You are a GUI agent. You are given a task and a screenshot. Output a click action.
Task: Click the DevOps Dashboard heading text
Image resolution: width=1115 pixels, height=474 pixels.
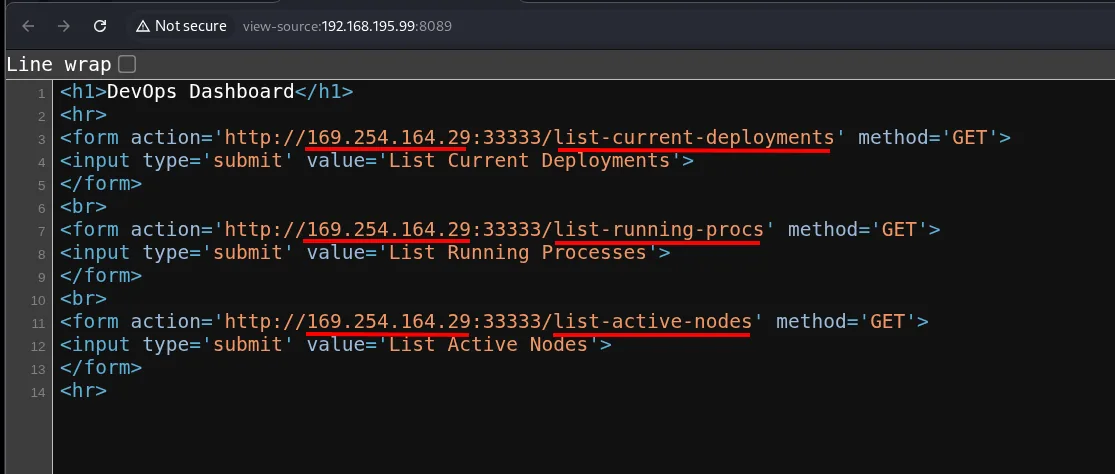click(x=201, y=91)
